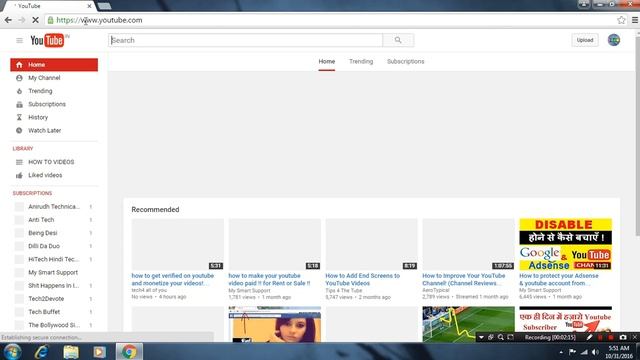Open 'How to Add End Screens' video
The image size is (640, 360).
(362, 279)
